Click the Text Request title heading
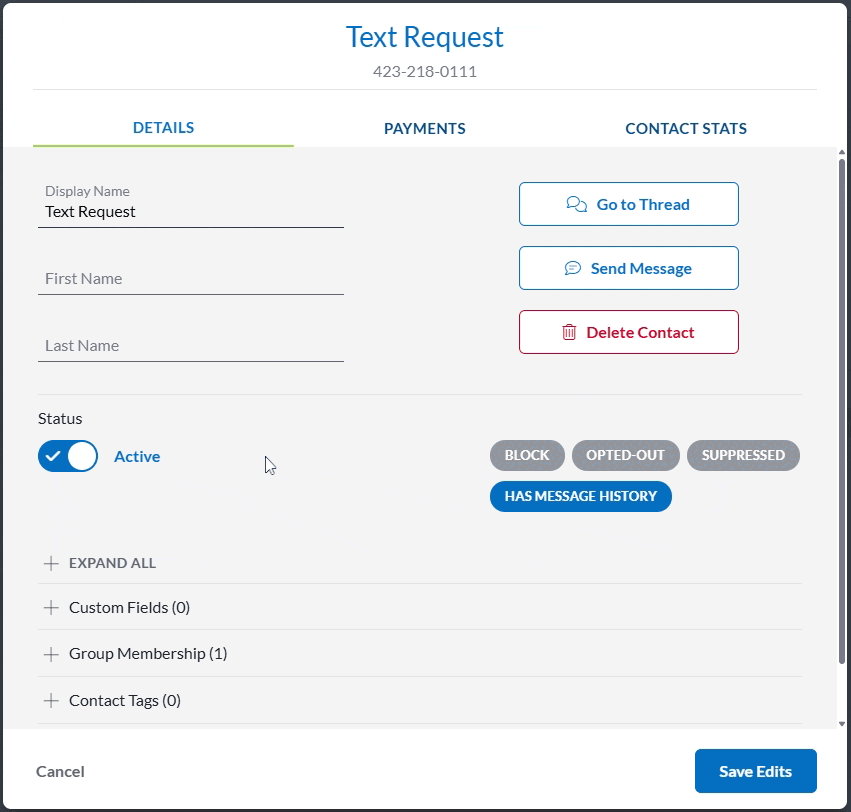 424,37
